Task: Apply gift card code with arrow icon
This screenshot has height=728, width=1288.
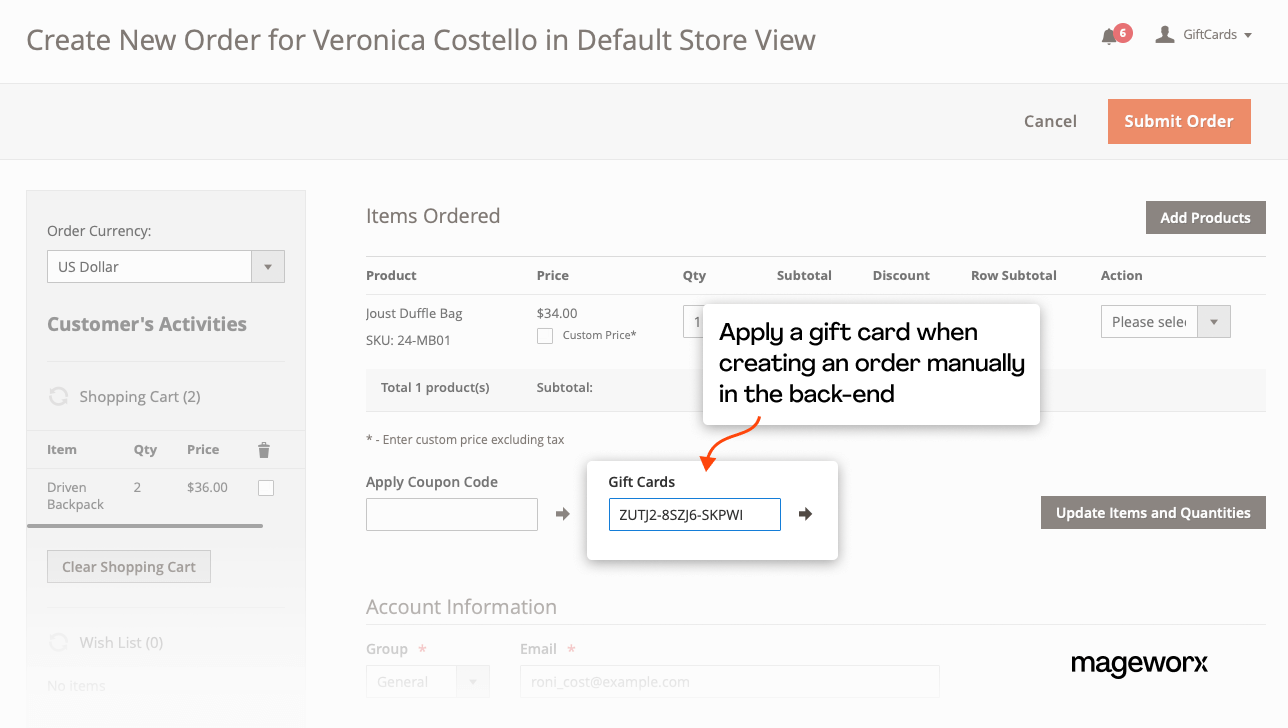Action: [805, 514]
